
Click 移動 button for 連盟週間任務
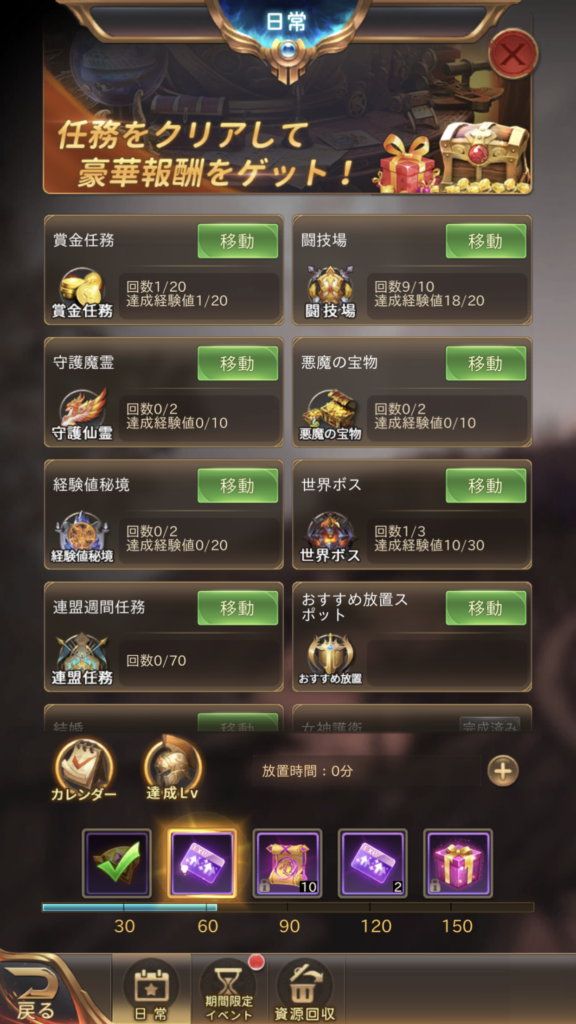tap(238, 608)
